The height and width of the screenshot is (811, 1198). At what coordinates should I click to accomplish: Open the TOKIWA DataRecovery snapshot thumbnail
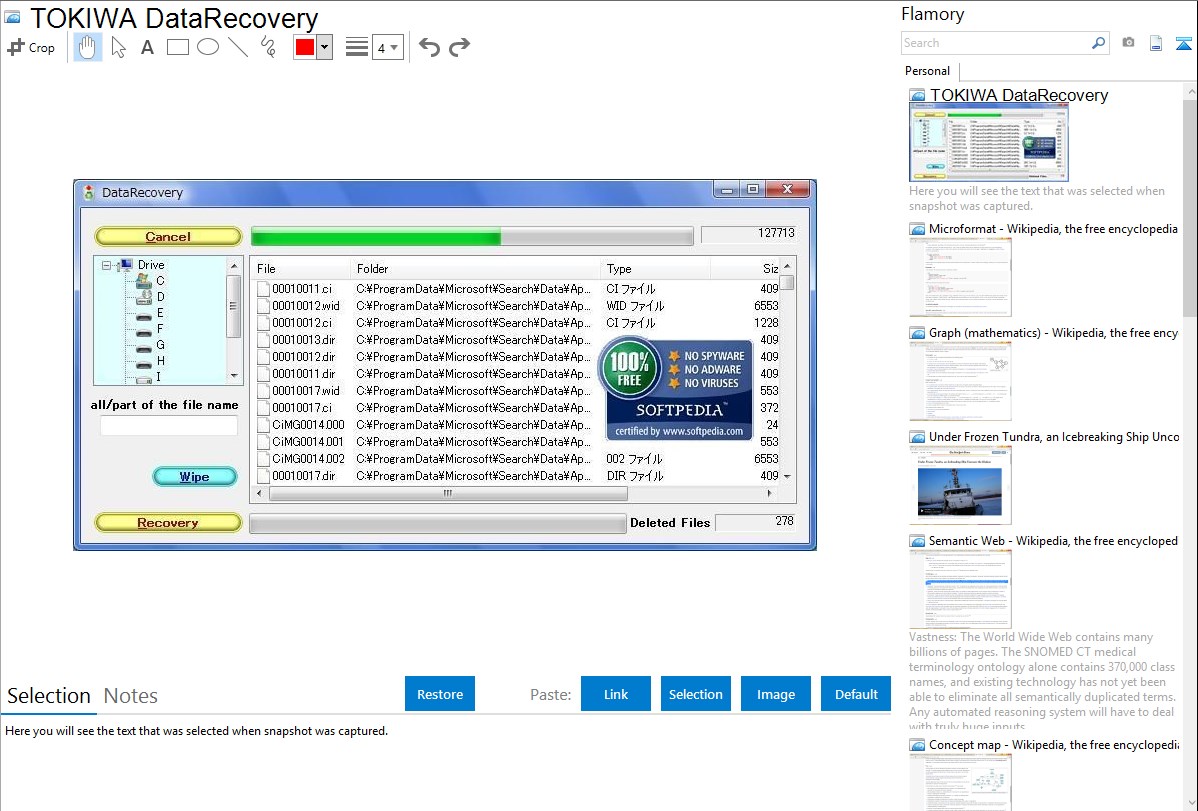(x=989, y=143)
